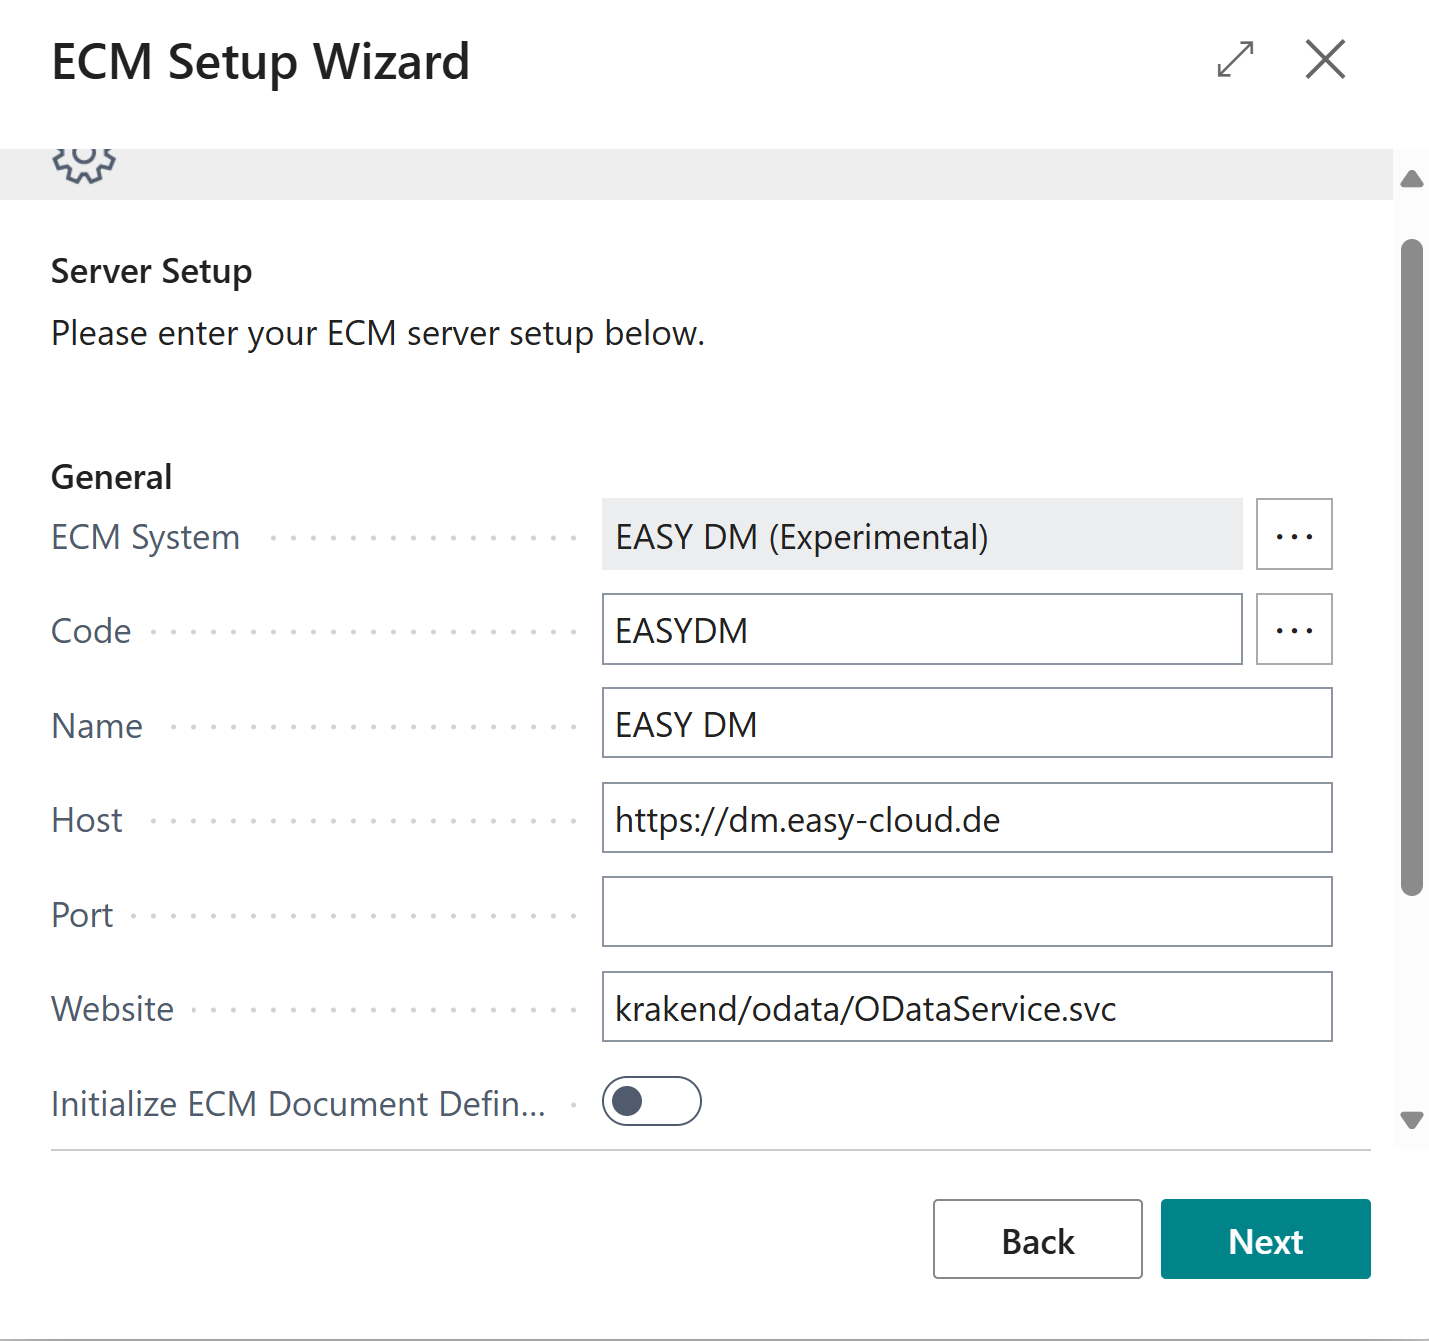
Task: Click the gear icon in the banner
Action: [x=84, y=163]
